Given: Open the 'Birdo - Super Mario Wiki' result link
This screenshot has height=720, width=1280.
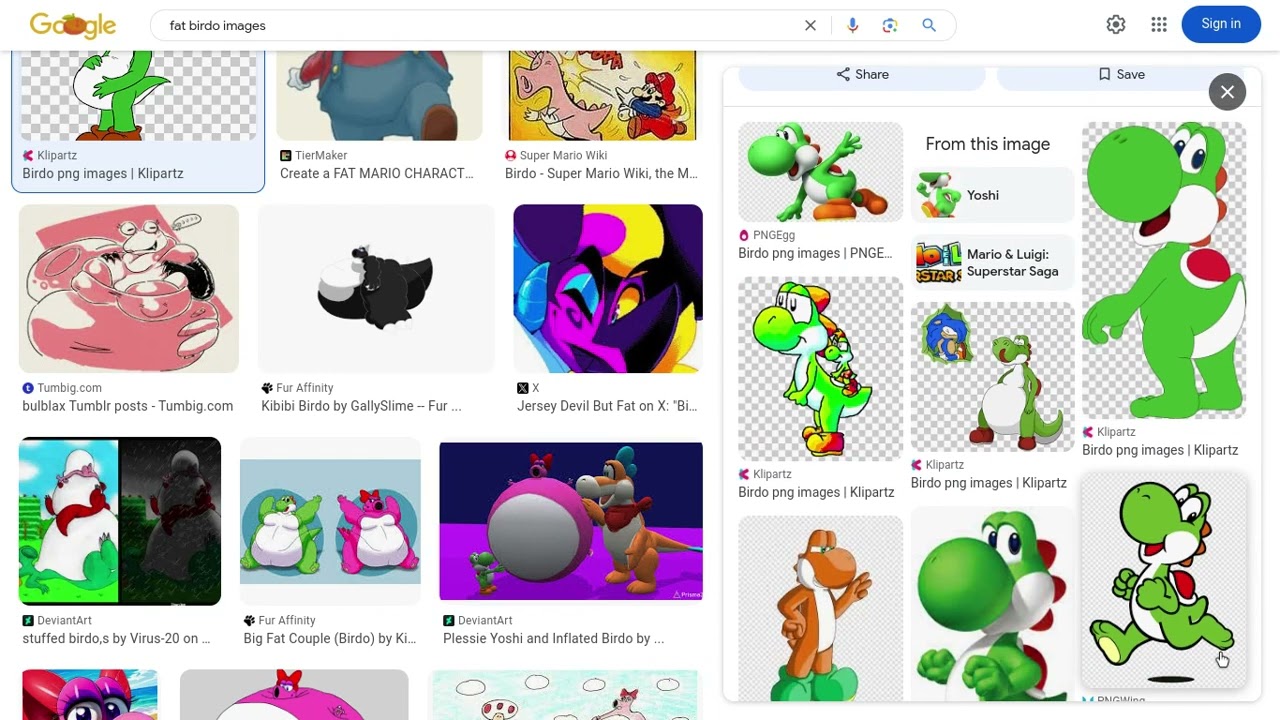Looking at the screenshot, I should click(x=601, y=174).
